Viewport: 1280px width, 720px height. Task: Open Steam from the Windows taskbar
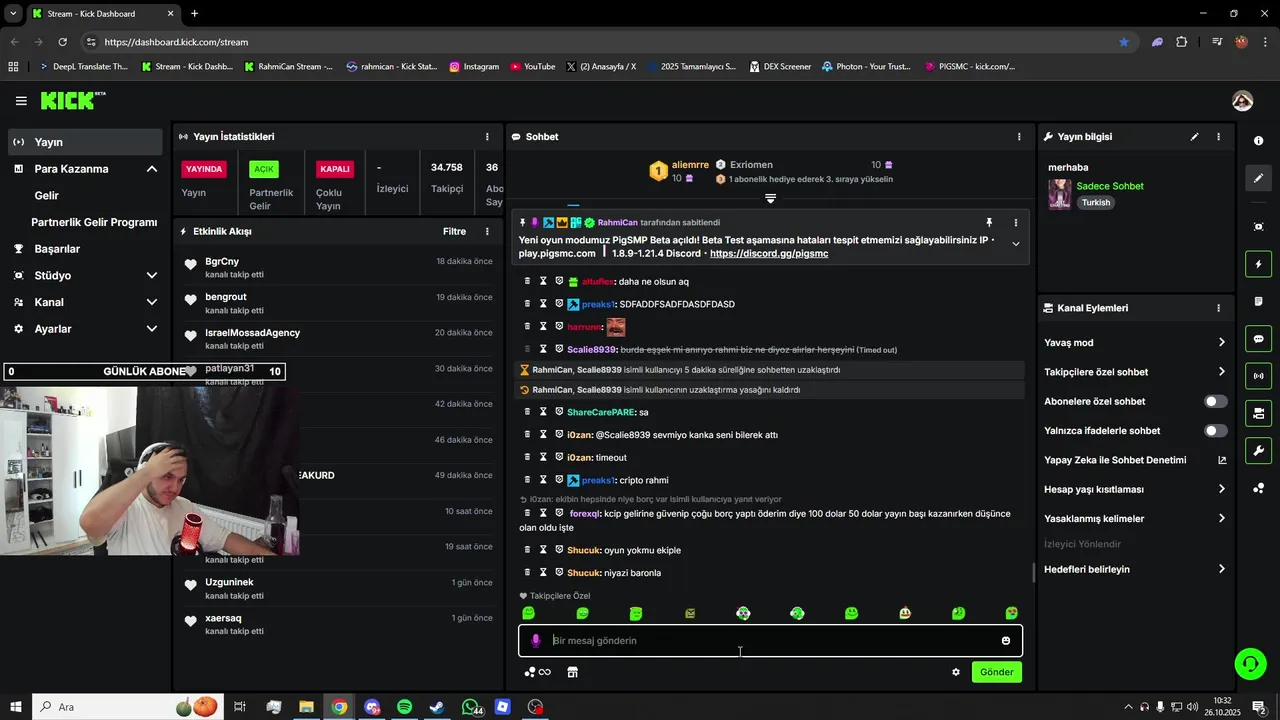pos(437,707)
